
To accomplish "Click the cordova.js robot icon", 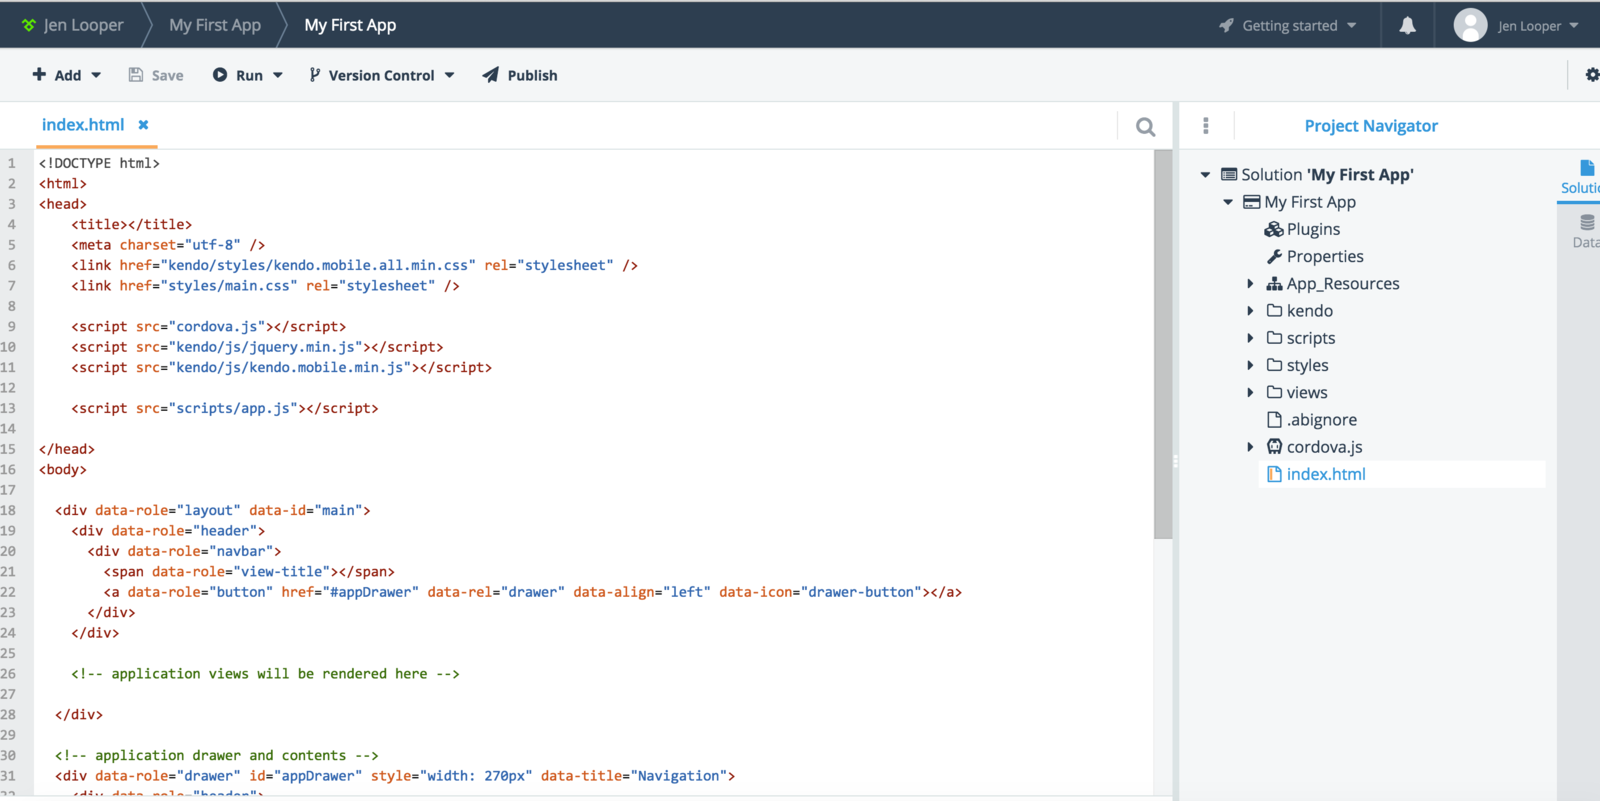I will [1274, 447].
